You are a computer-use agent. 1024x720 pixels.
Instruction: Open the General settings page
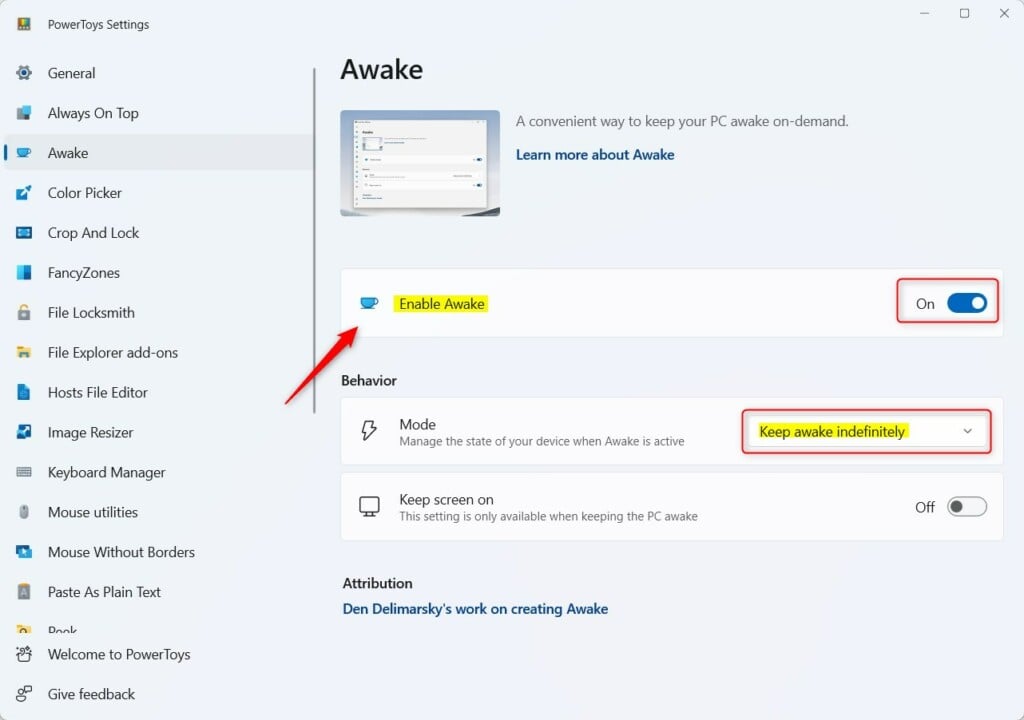pos(159,73)
